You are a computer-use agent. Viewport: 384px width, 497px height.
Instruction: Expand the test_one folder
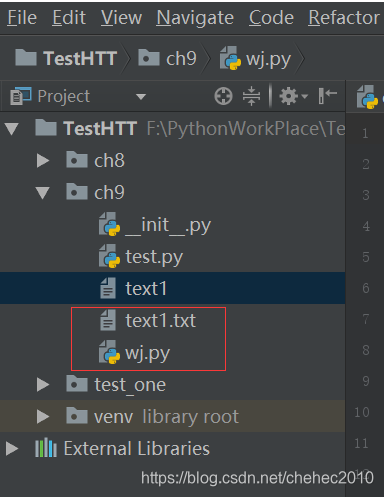coord(43,385)
